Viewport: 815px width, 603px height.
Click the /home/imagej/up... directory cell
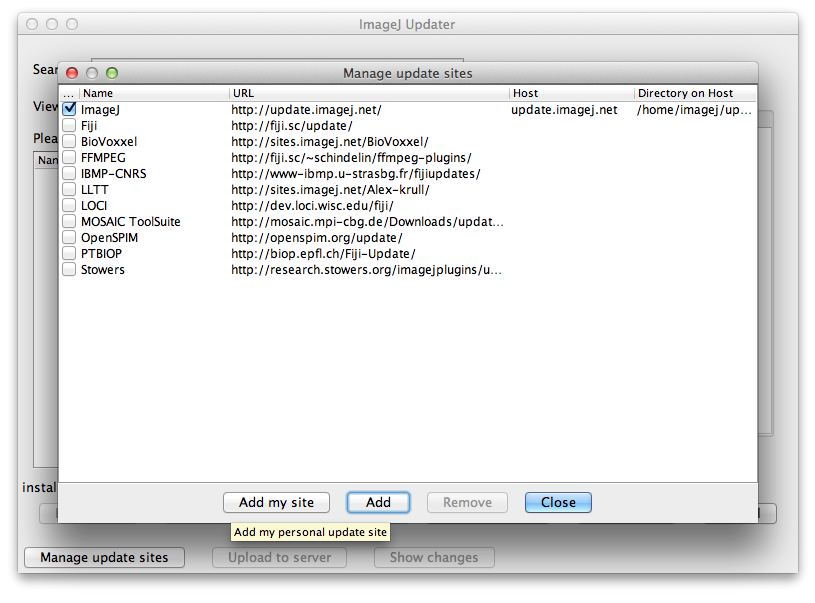pyautogui.click(x=694, y=110)
